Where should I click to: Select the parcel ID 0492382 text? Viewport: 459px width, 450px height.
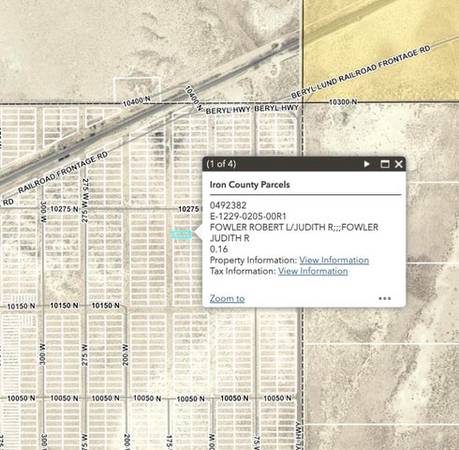228,205
